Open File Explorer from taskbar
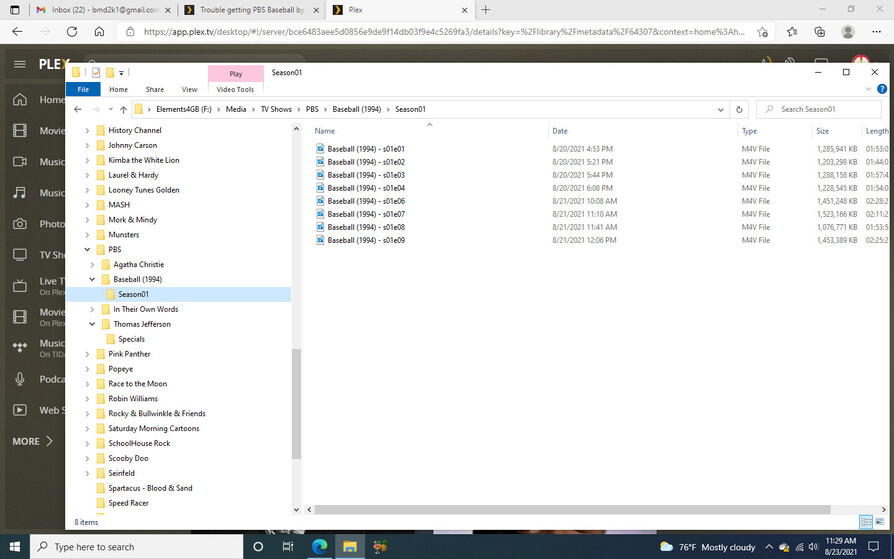Screen dimensions: 894x559 pyautogui.click(x=350, y=546)
